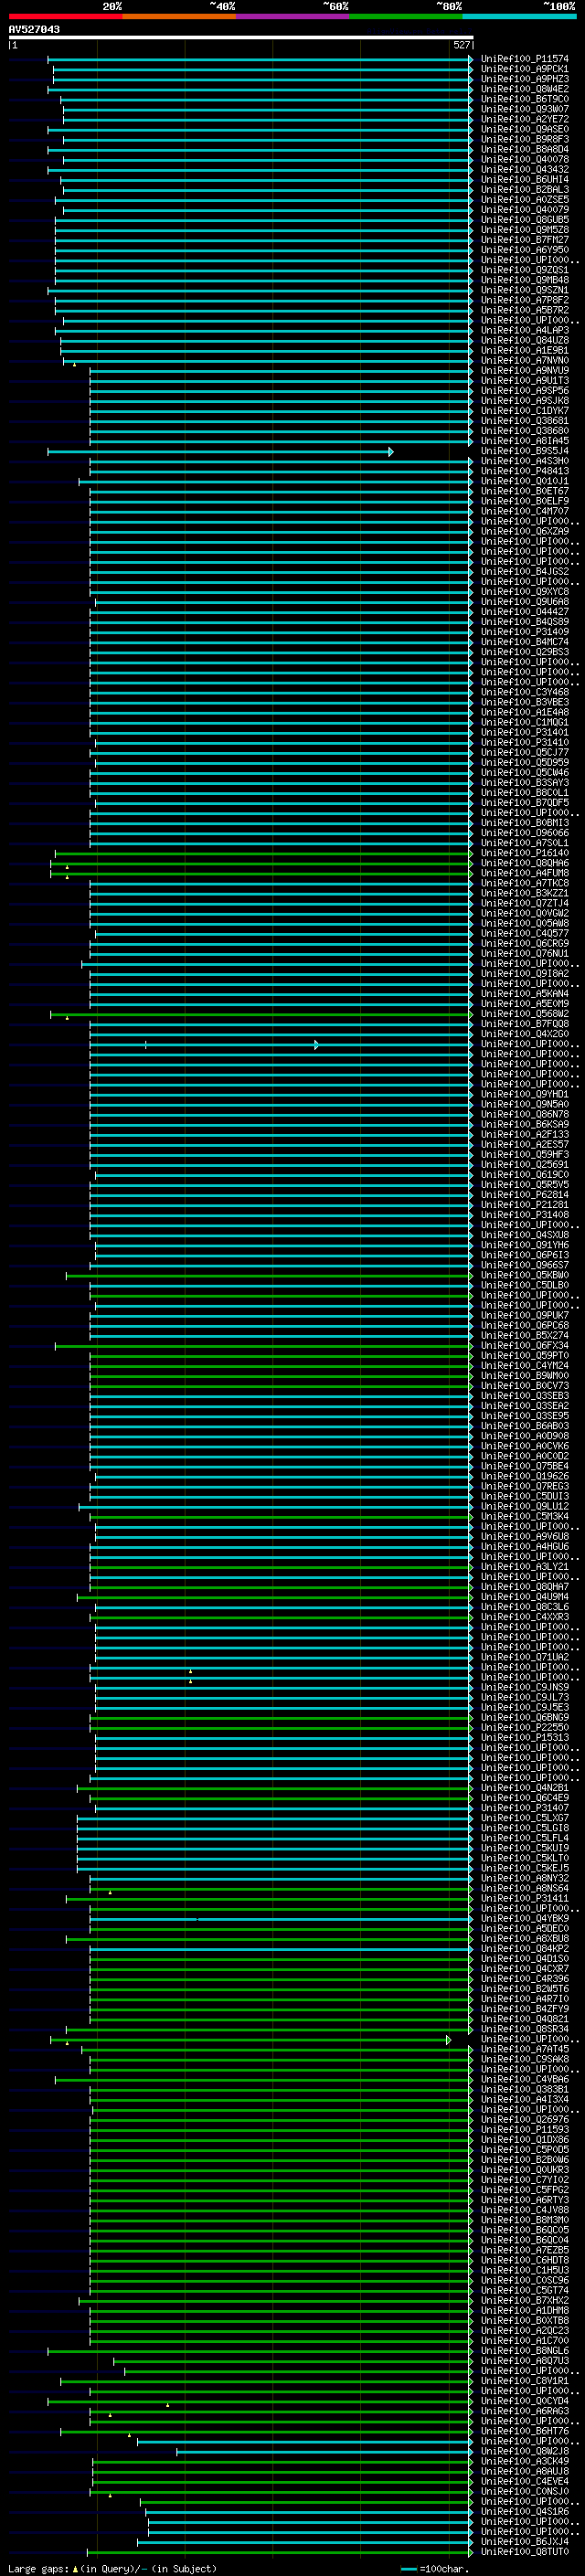Image resolution: width=585 pixels, height=2576 pixels.
Task: Open hit UniRef100_P21281
Action: 525,1205
